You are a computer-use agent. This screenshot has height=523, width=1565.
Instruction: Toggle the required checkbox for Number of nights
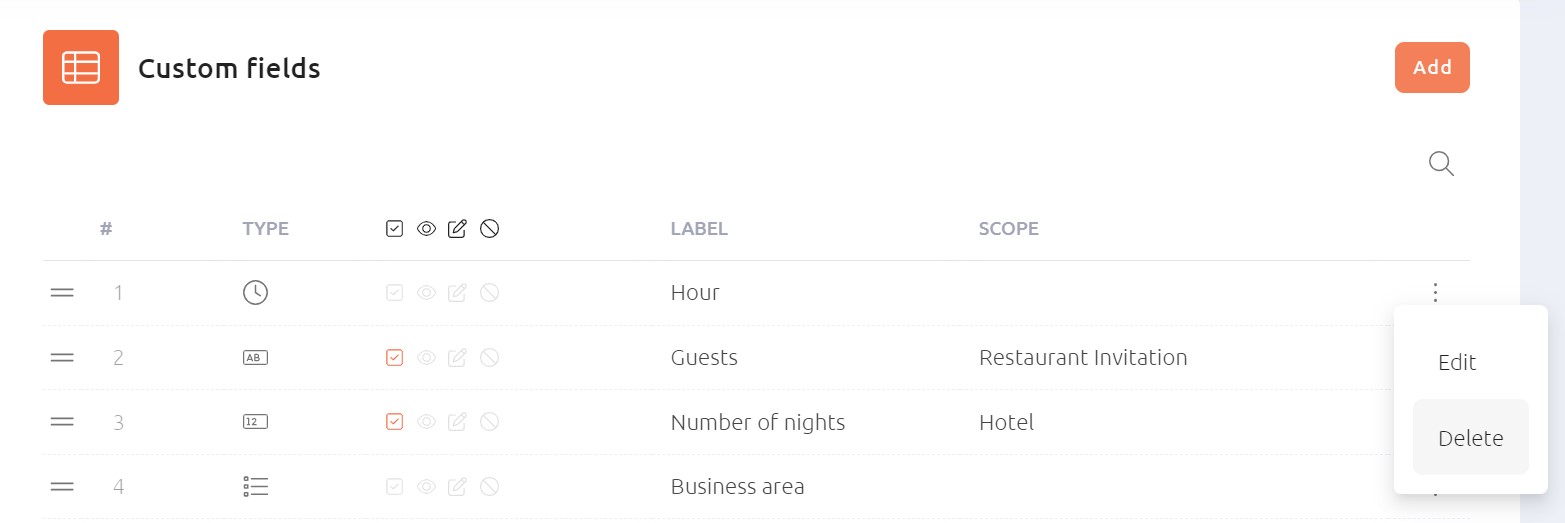(x=394, y=422)
